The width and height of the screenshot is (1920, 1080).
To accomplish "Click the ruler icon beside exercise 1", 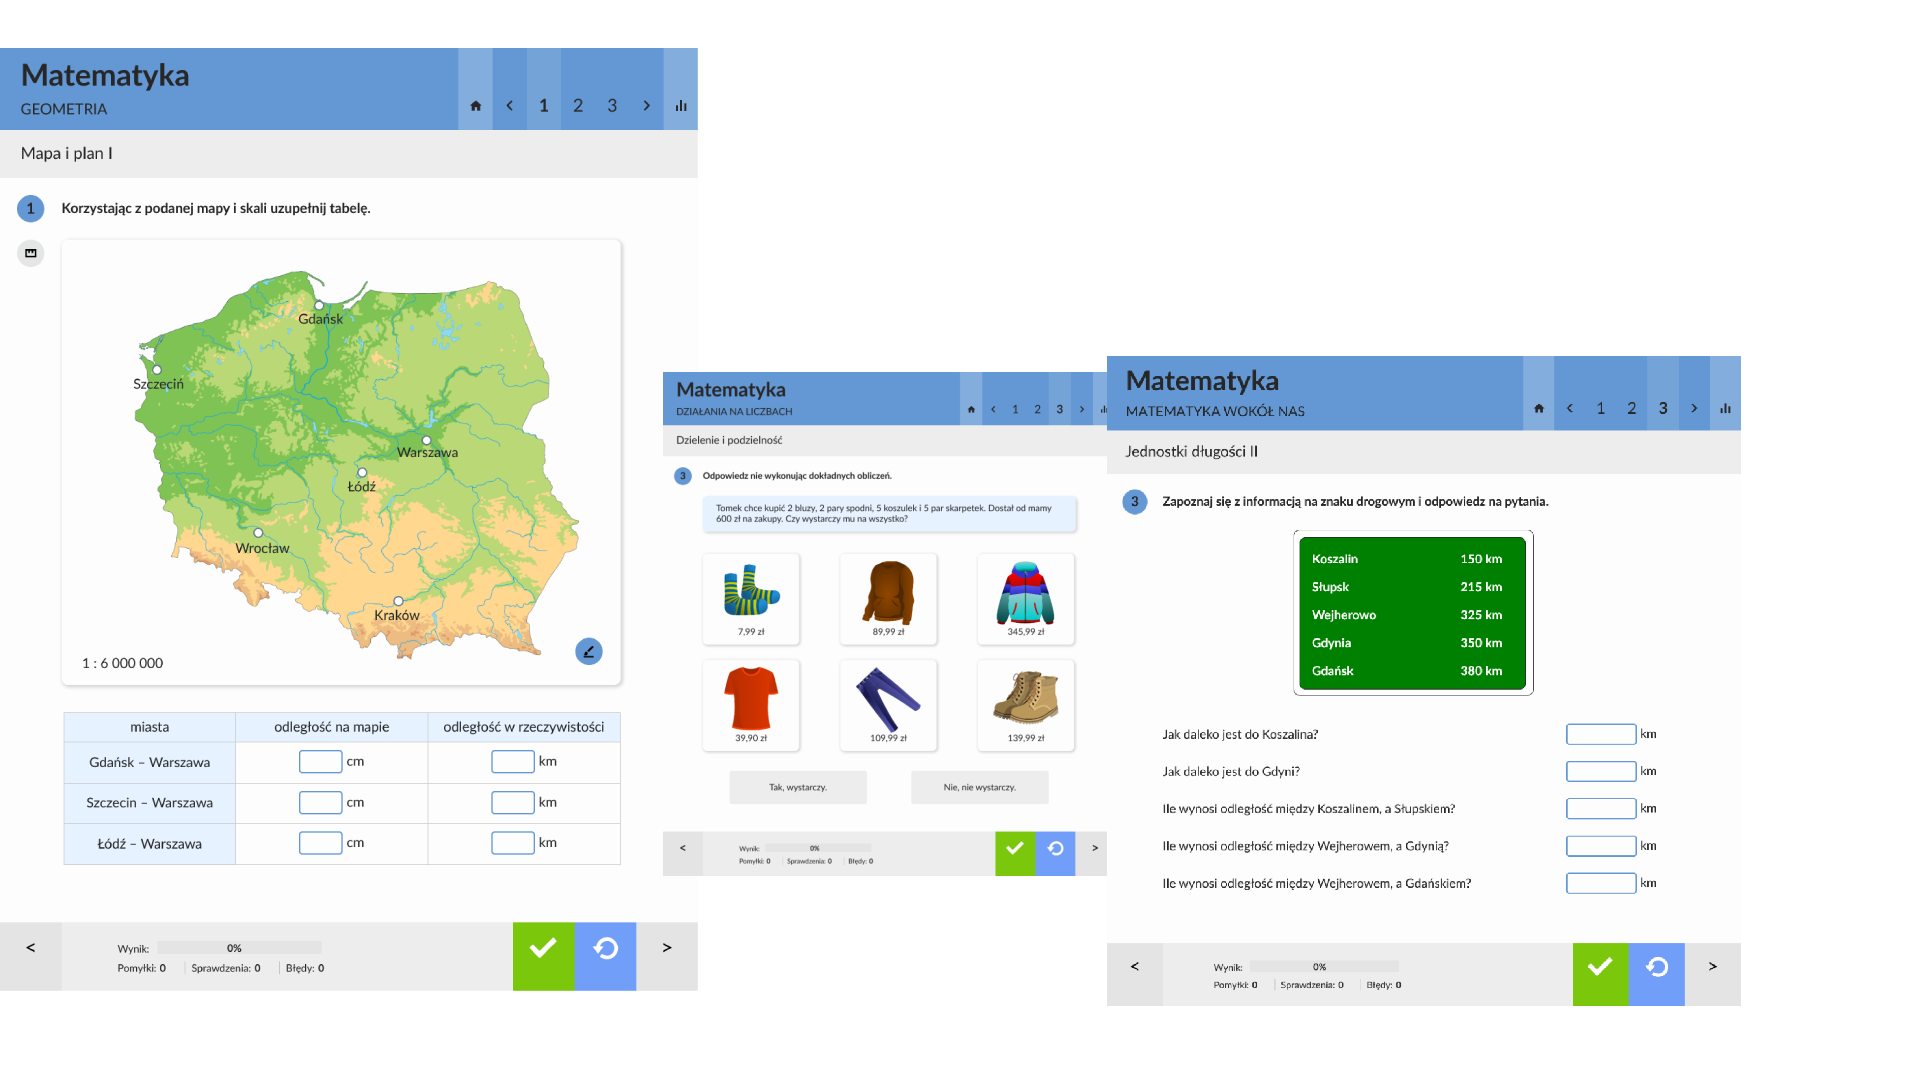I will (x=31, y=254).
